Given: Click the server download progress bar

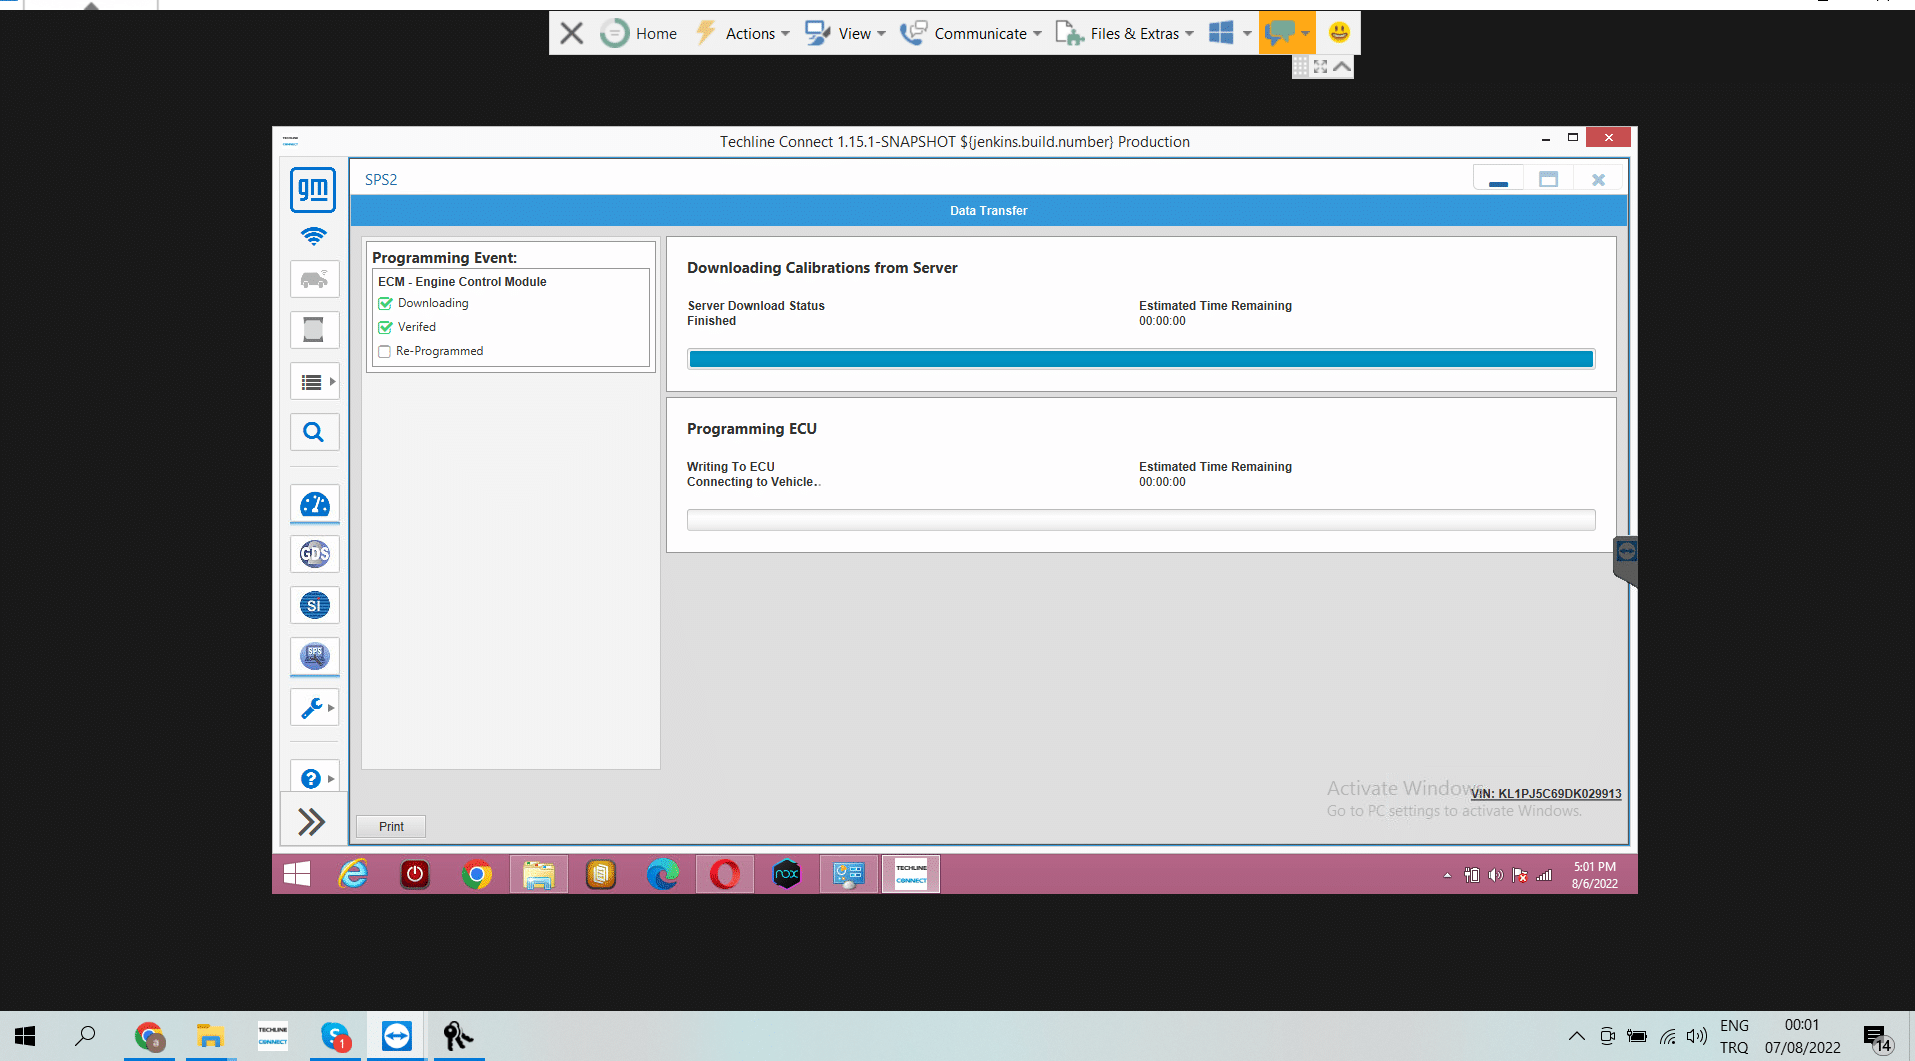Looking at the screenshot, I should (1141, 359).
